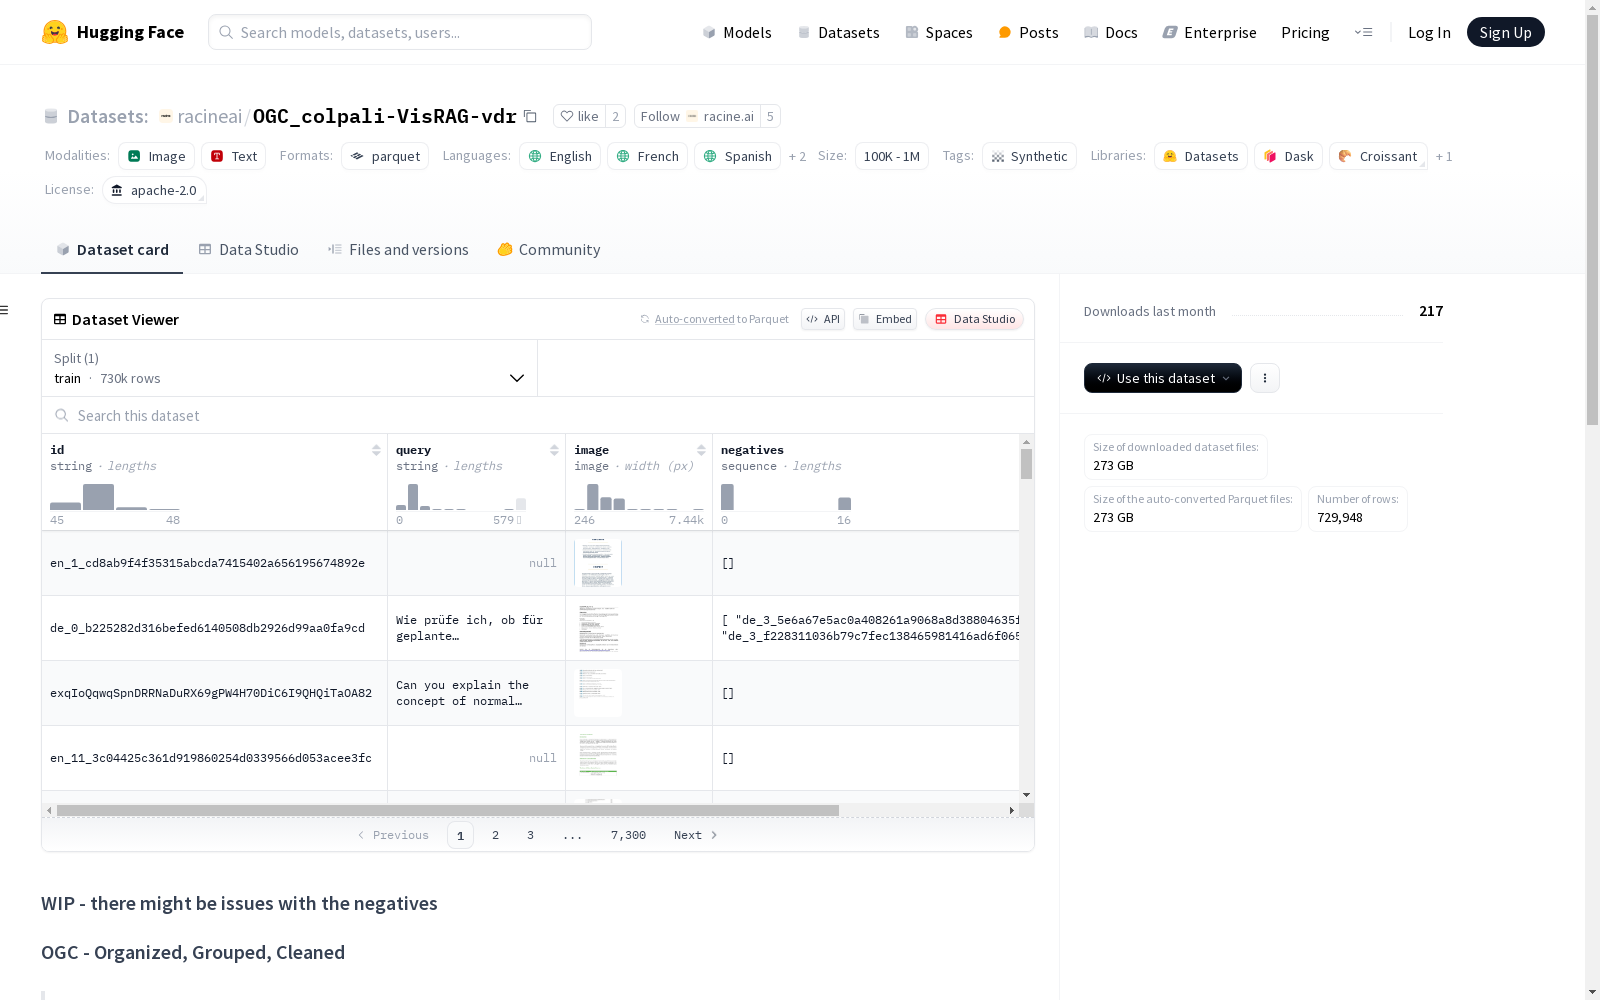1600x1000 pixels.
Task: Open the Synthetic tag
Action: 1029,156
